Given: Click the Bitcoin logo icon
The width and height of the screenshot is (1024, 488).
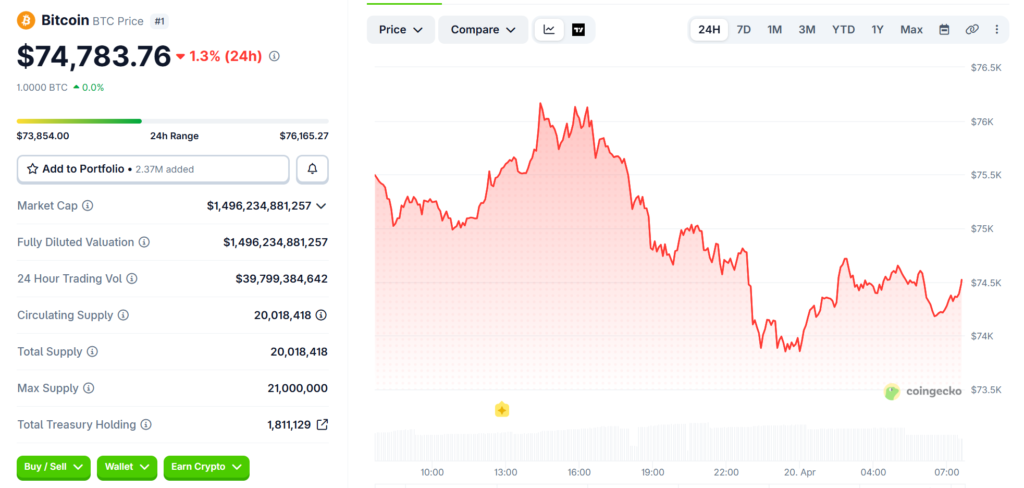Looking at the screenshot, I should point(25,20).
